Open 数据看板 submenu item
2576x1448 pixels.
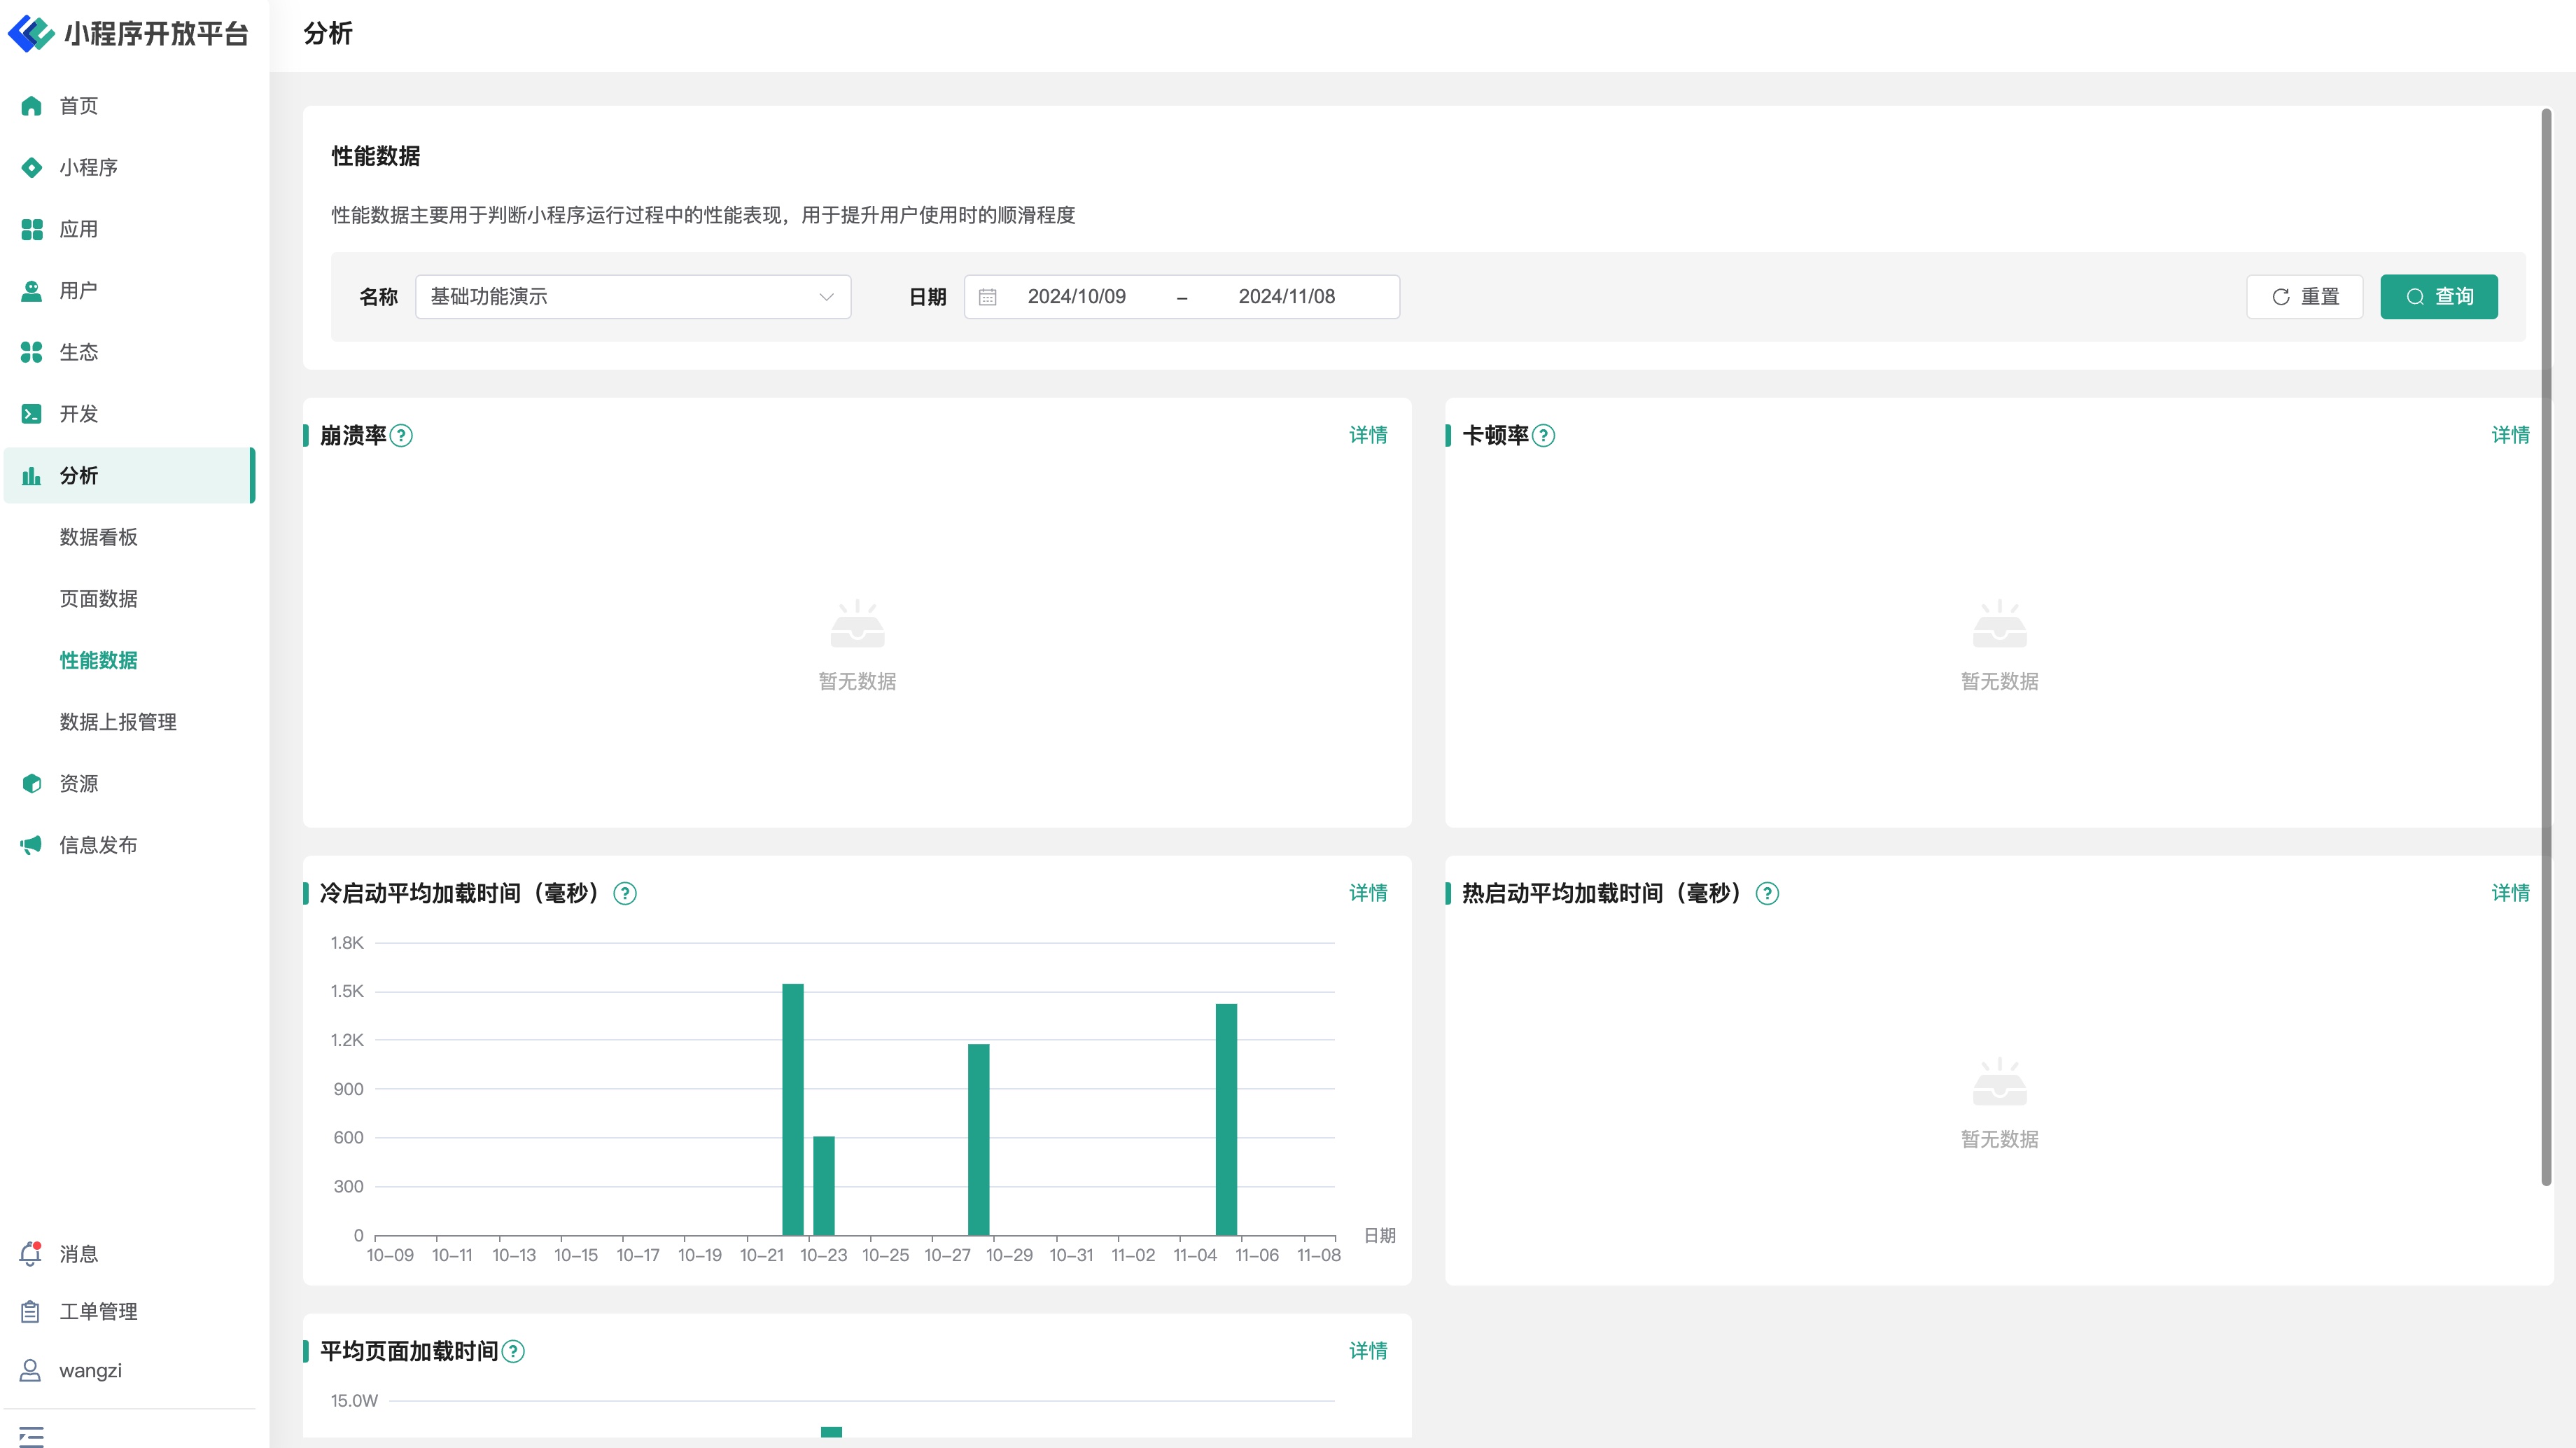(x=98, y=538)
